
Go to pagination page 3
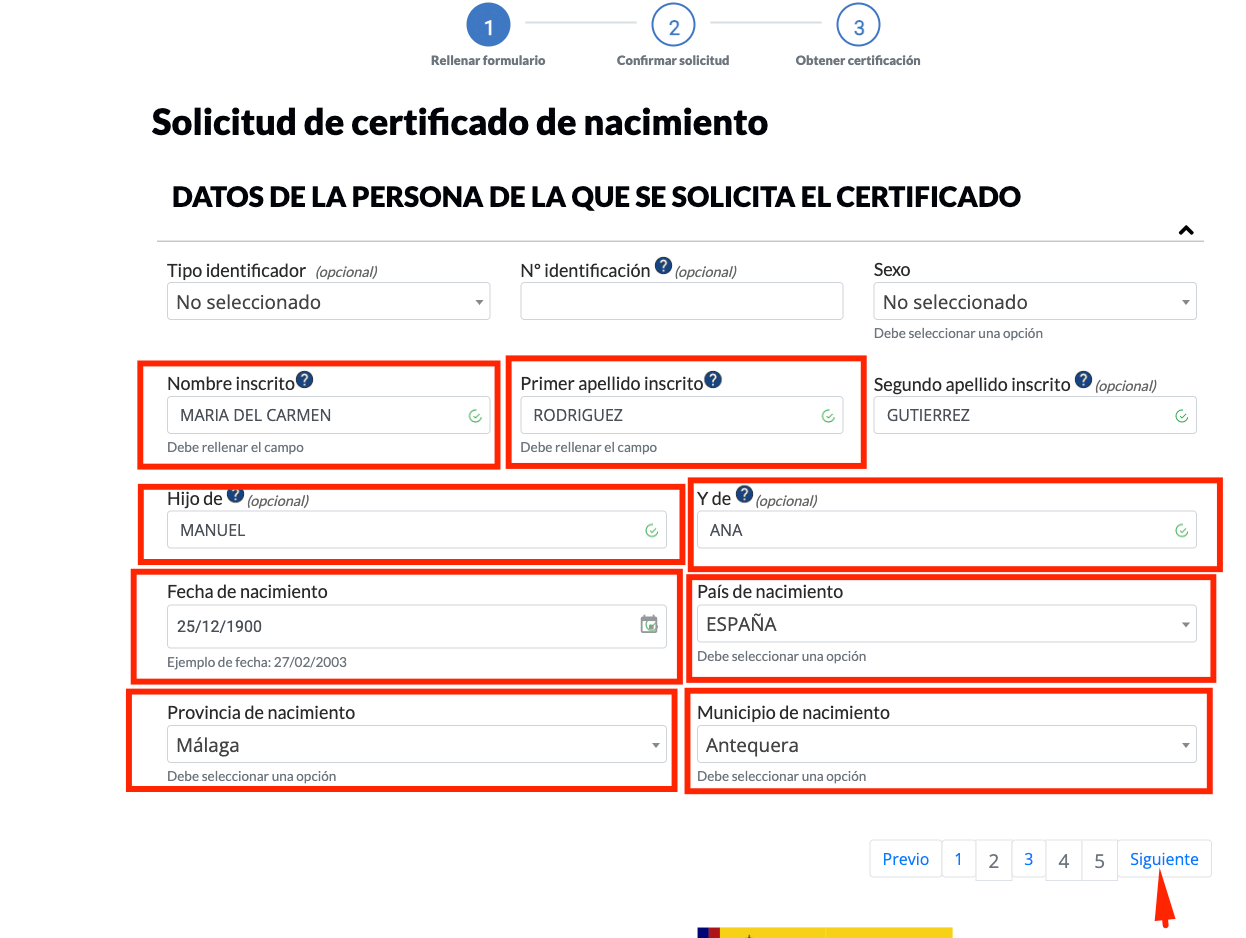pyautogui.click(x=1028, y=859)
